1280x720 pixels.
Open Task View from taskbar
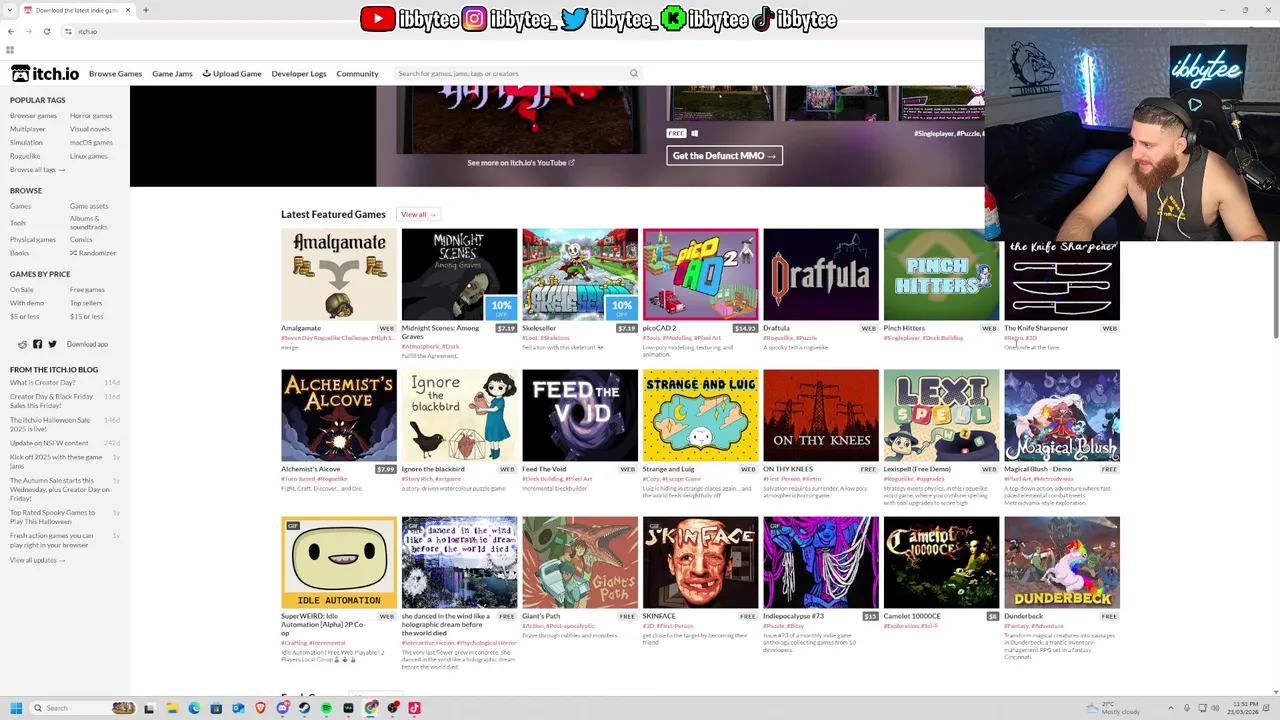click(x=149, y=708)
